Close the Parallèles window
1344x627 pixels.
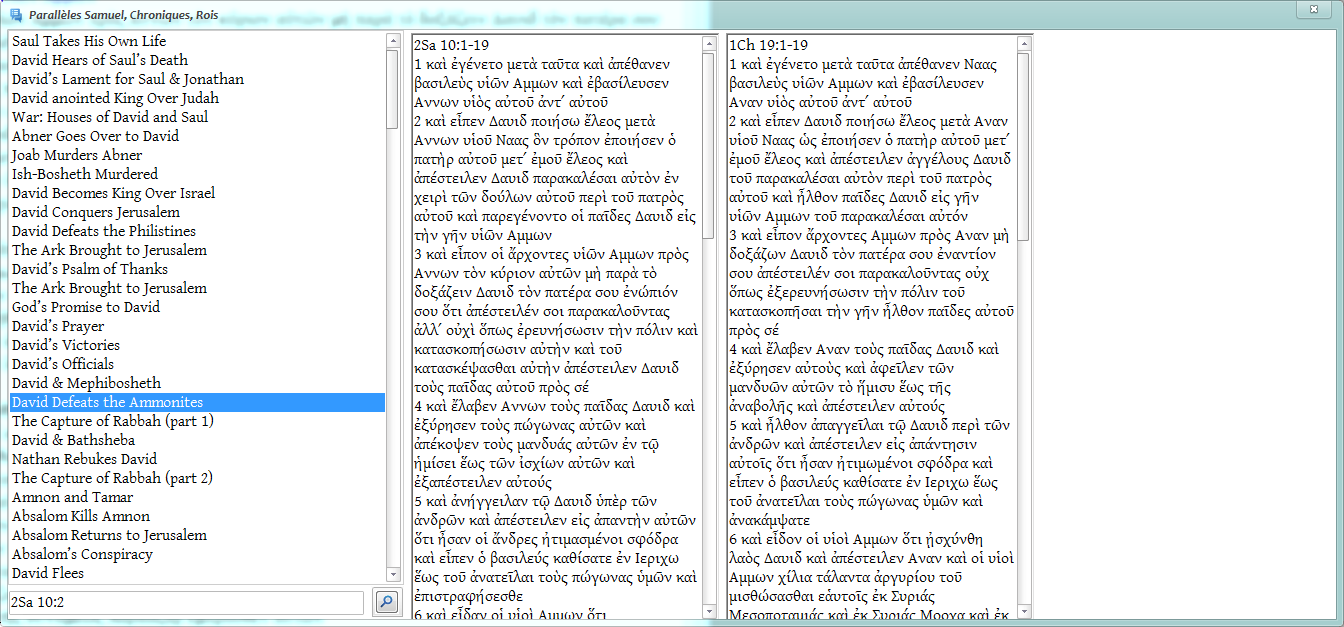click(x=1313, y=9)
